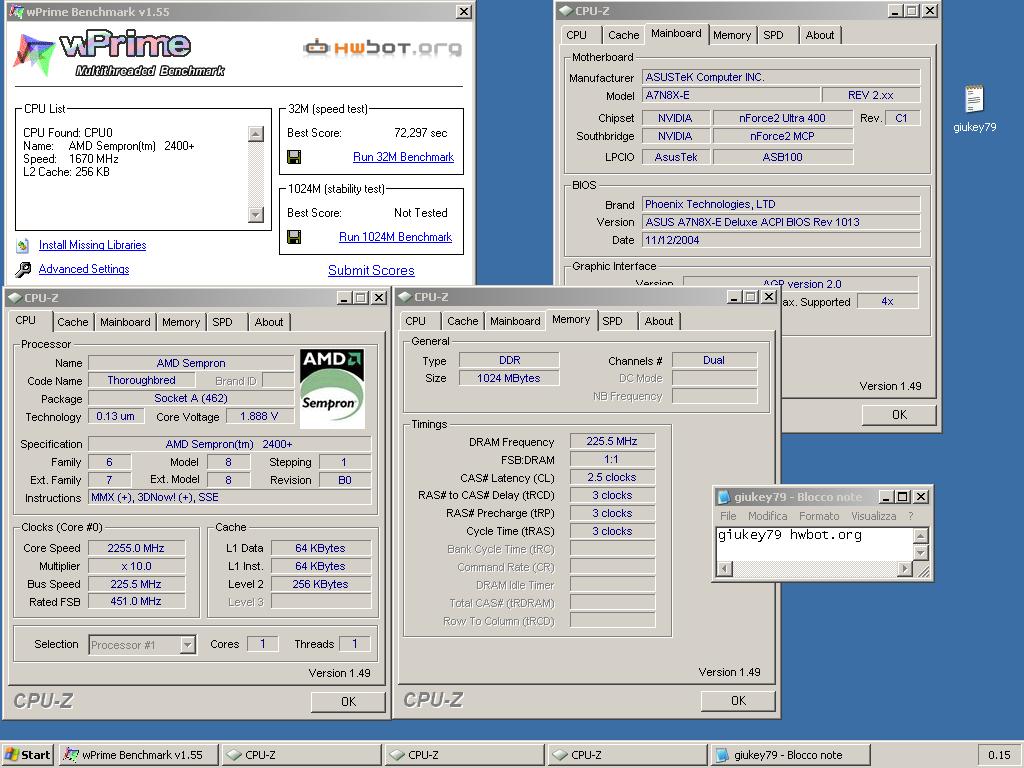Click the Memory Size 1024 MBytes field
1024x768 pixels.
pyautogui.click(x=509, y=378)
